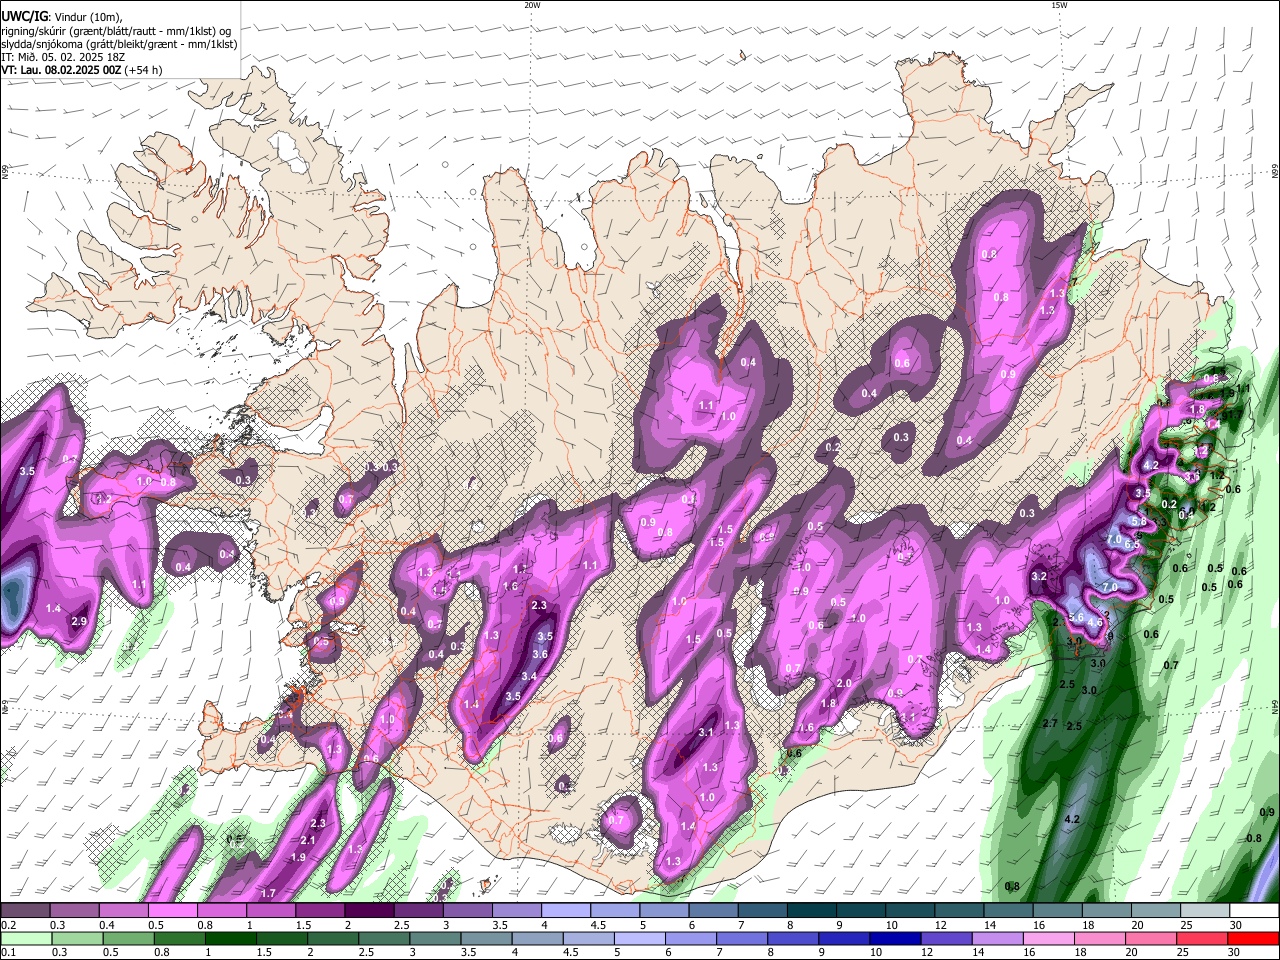This screenshot has width=1280, height=960.
Task: Click the 5.8 precipitation value on the map
Action: pos(1138,522)
